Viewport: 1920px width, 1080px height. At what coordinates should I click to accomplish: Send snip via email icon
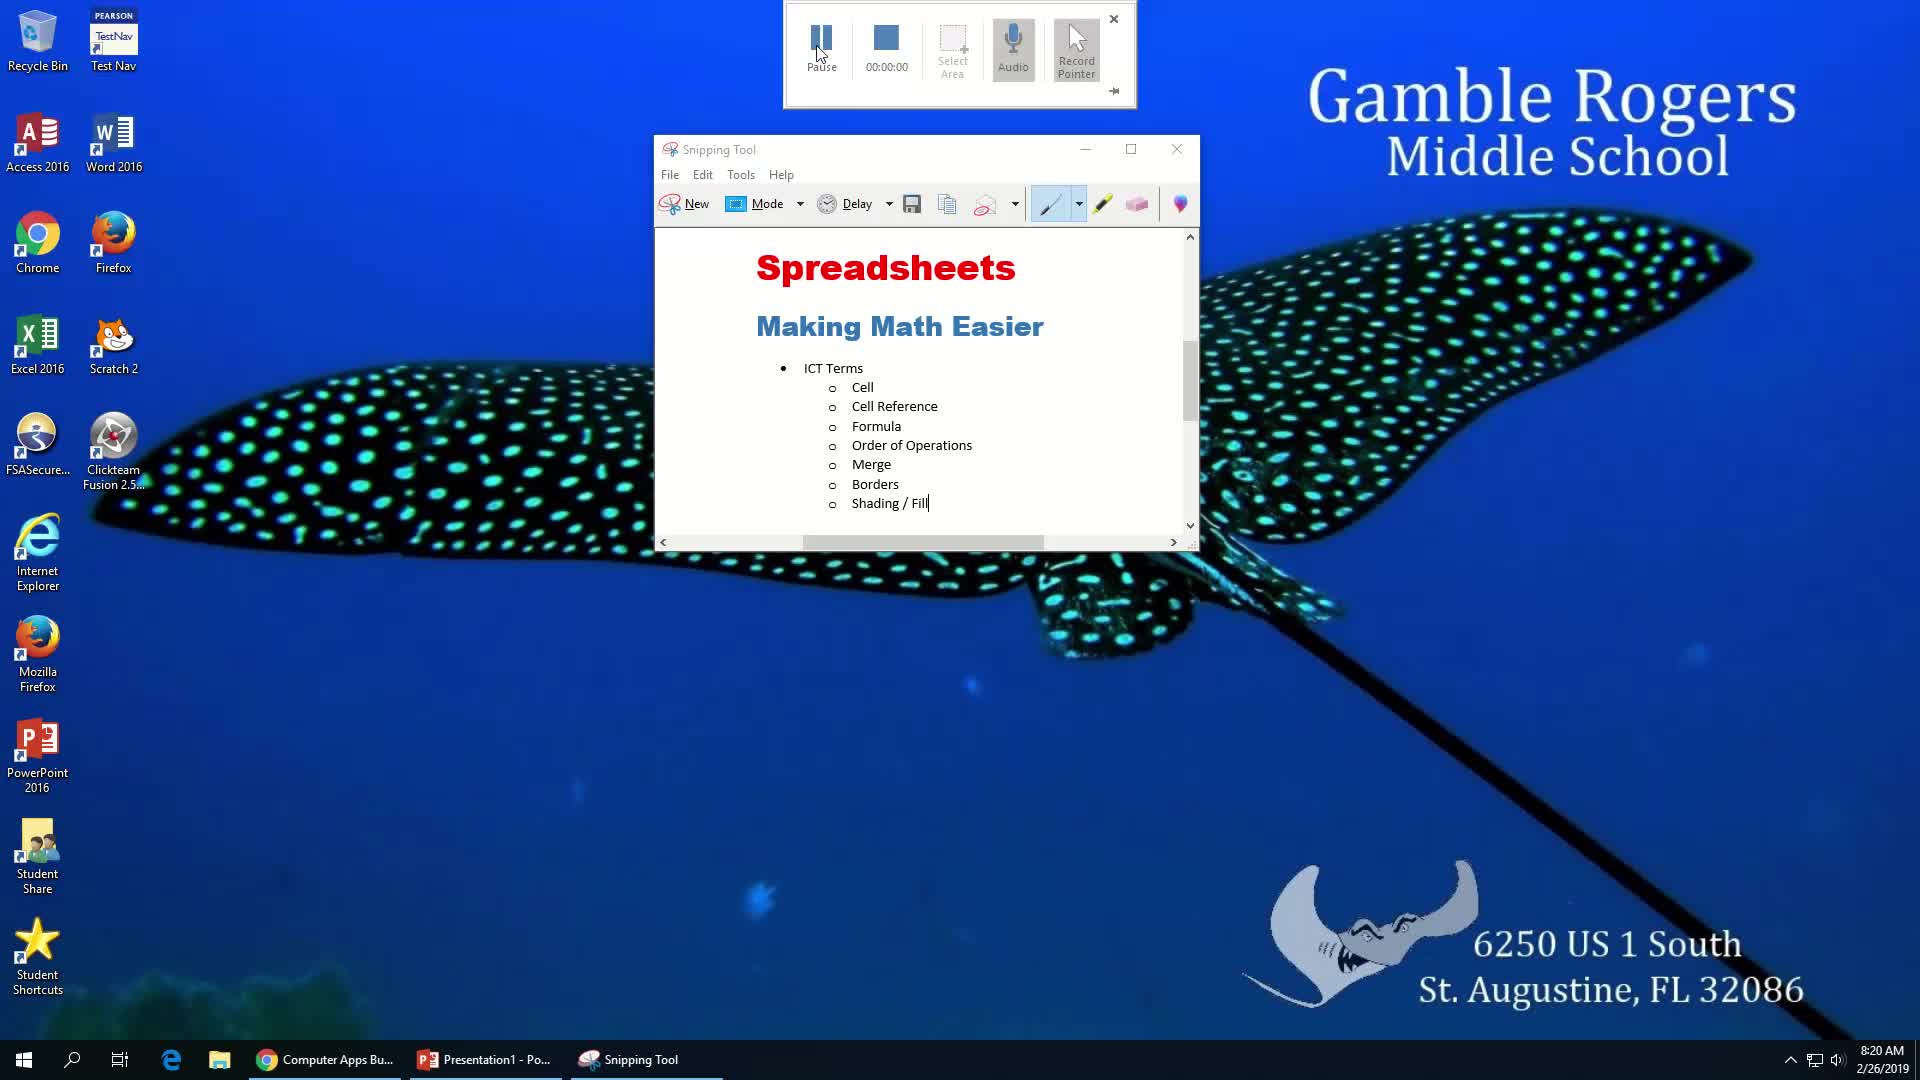tap(985, 204)
